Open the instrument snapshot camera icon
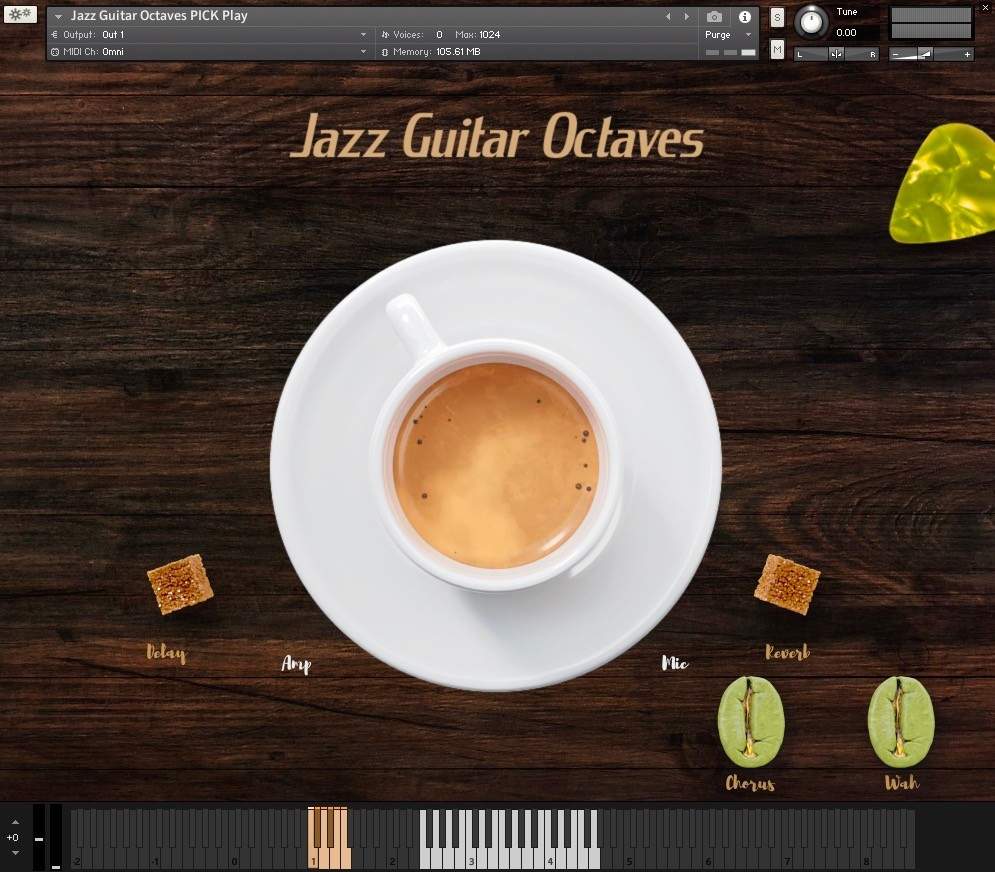This screenshot has height=872, width=995. point(714,16)
